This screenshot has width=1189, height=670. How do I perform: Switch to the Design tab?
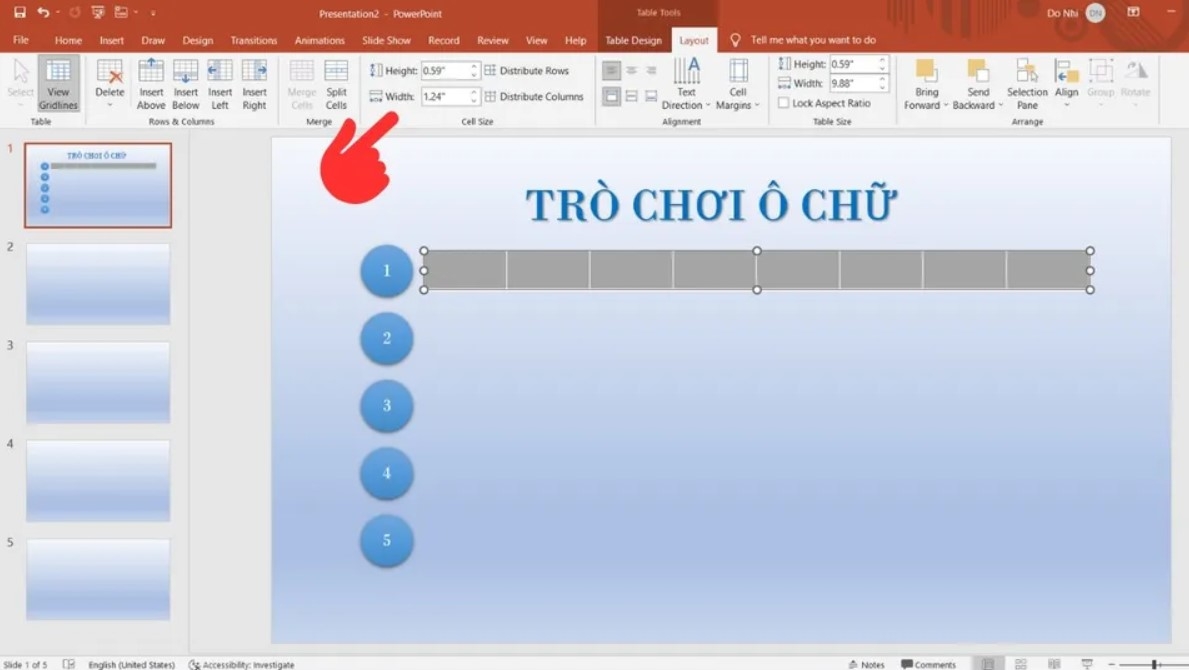pyautogui.click(x=197, y=40)
